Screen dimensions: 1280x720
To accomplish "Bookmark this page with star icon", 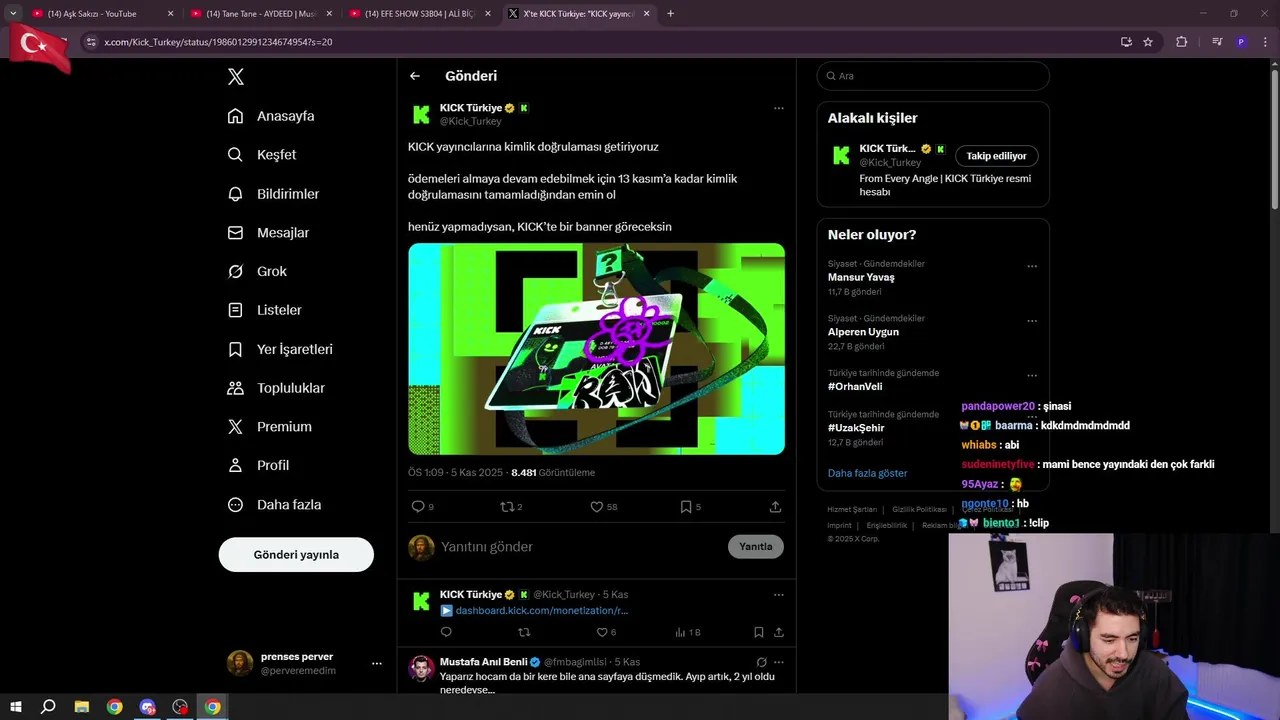I will coord(1148,42).
